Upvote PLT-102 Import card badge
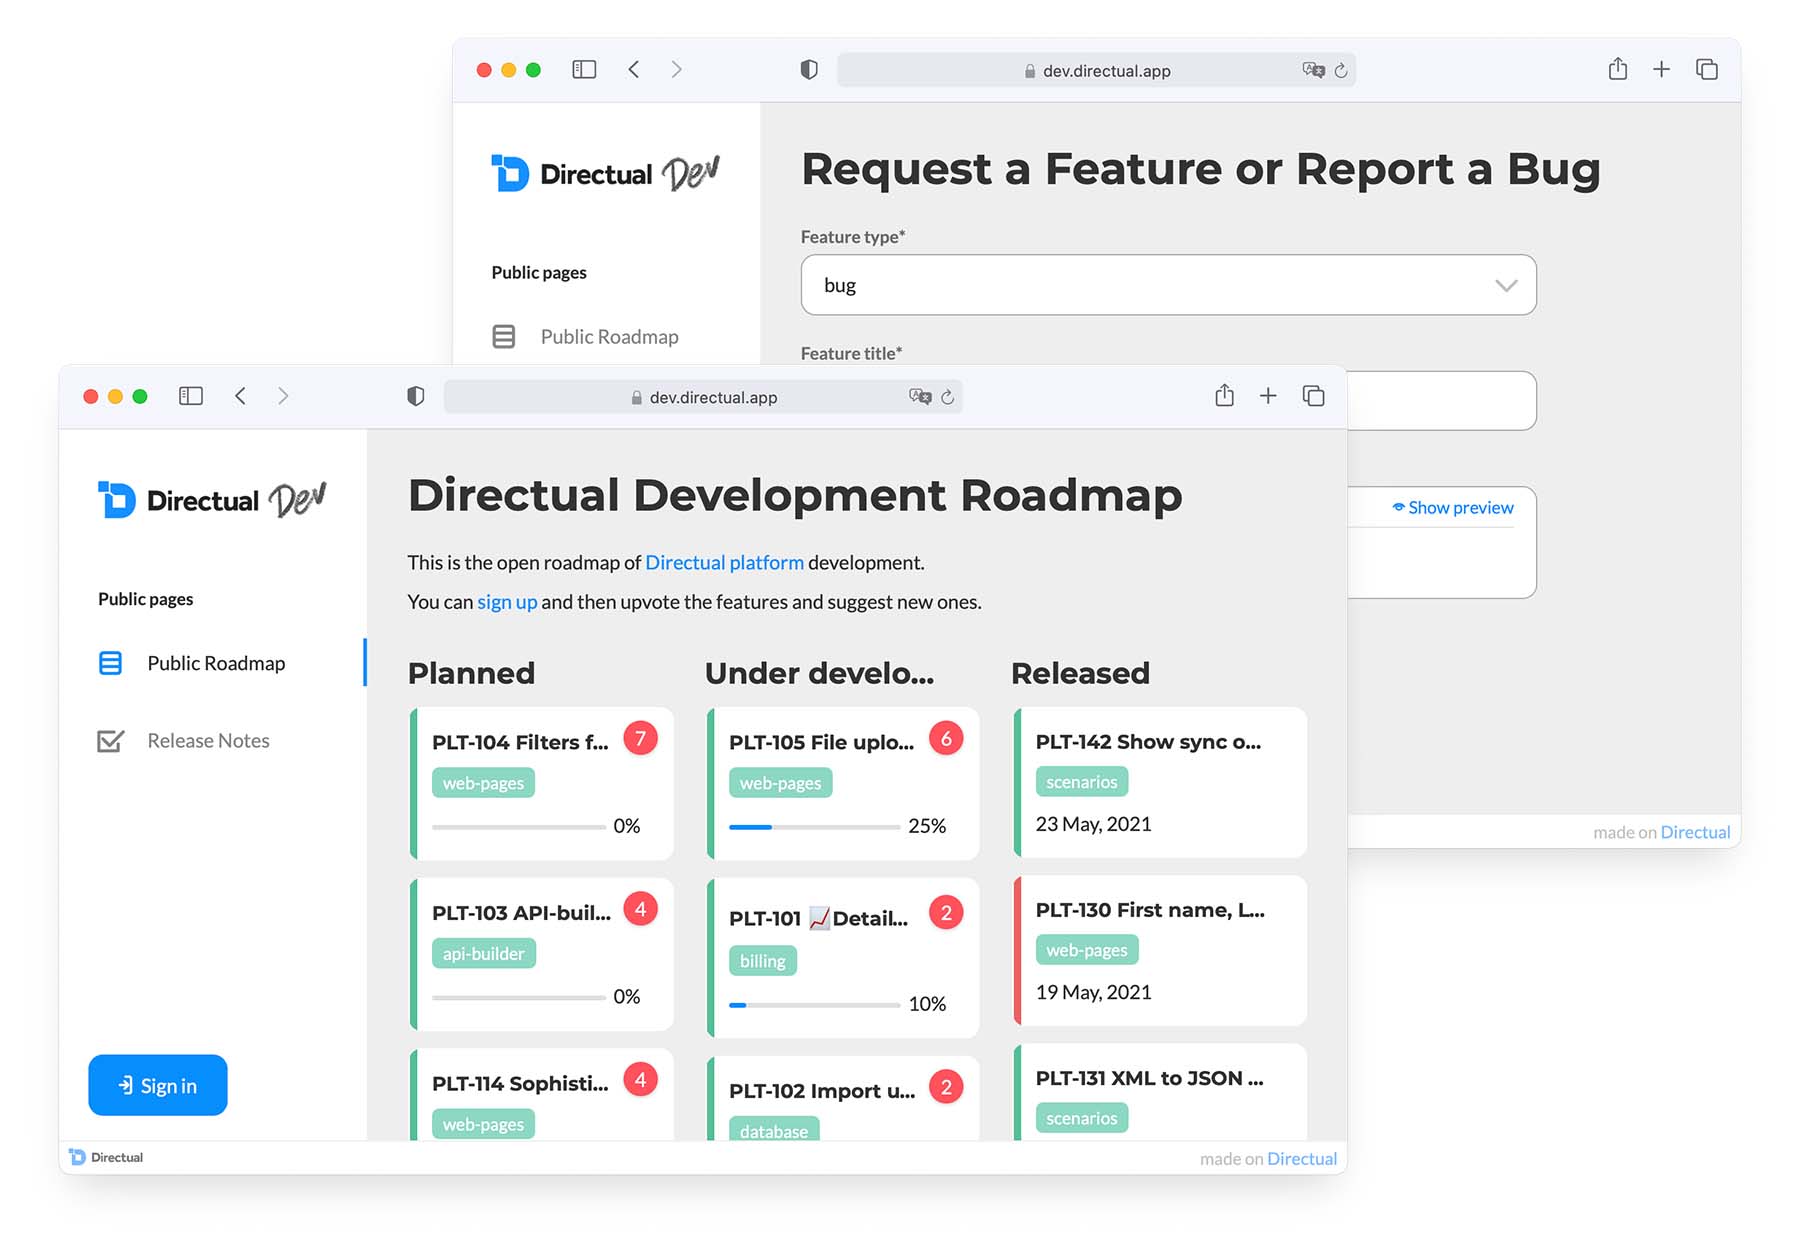1800x1257 pixels. [x=946, y=1087]
